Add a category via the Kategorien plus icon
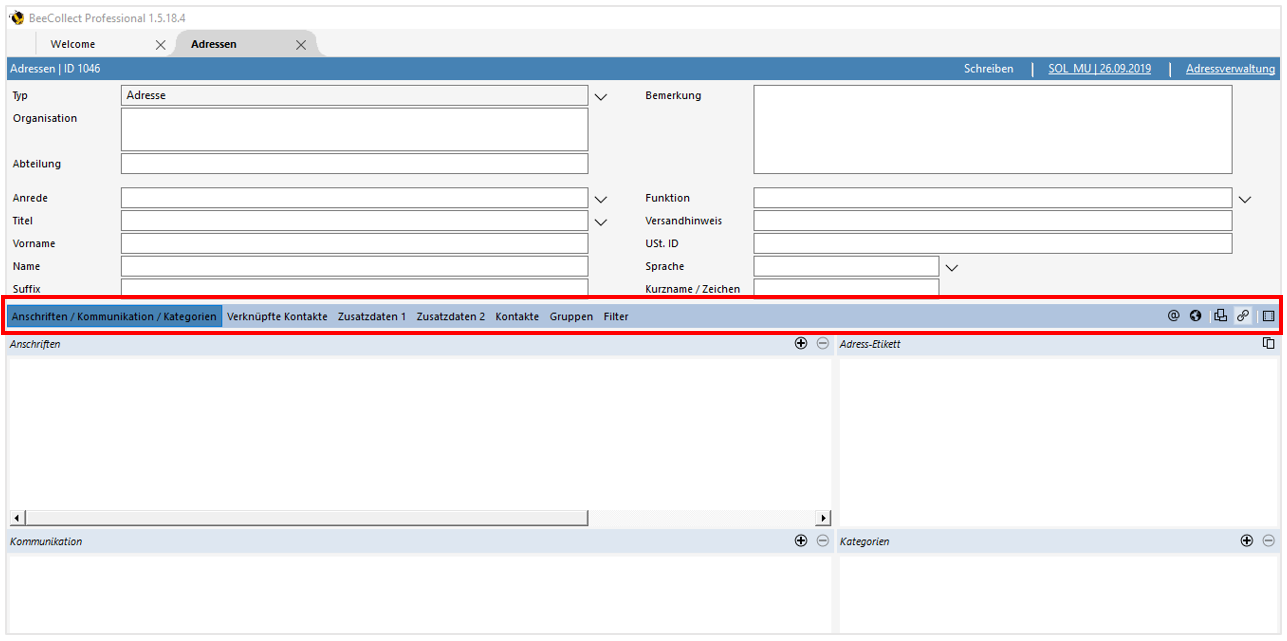The image size is (1287, 641). 1246,540
